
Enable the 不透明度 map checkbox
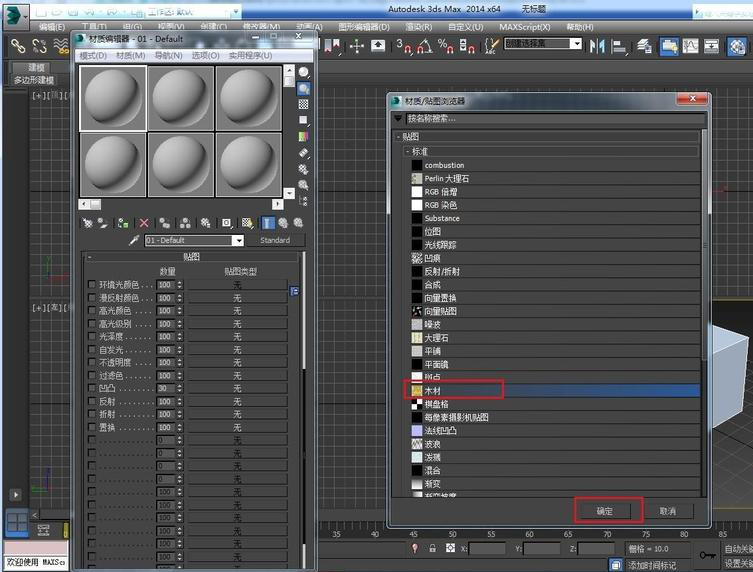[x=93, y=362]
